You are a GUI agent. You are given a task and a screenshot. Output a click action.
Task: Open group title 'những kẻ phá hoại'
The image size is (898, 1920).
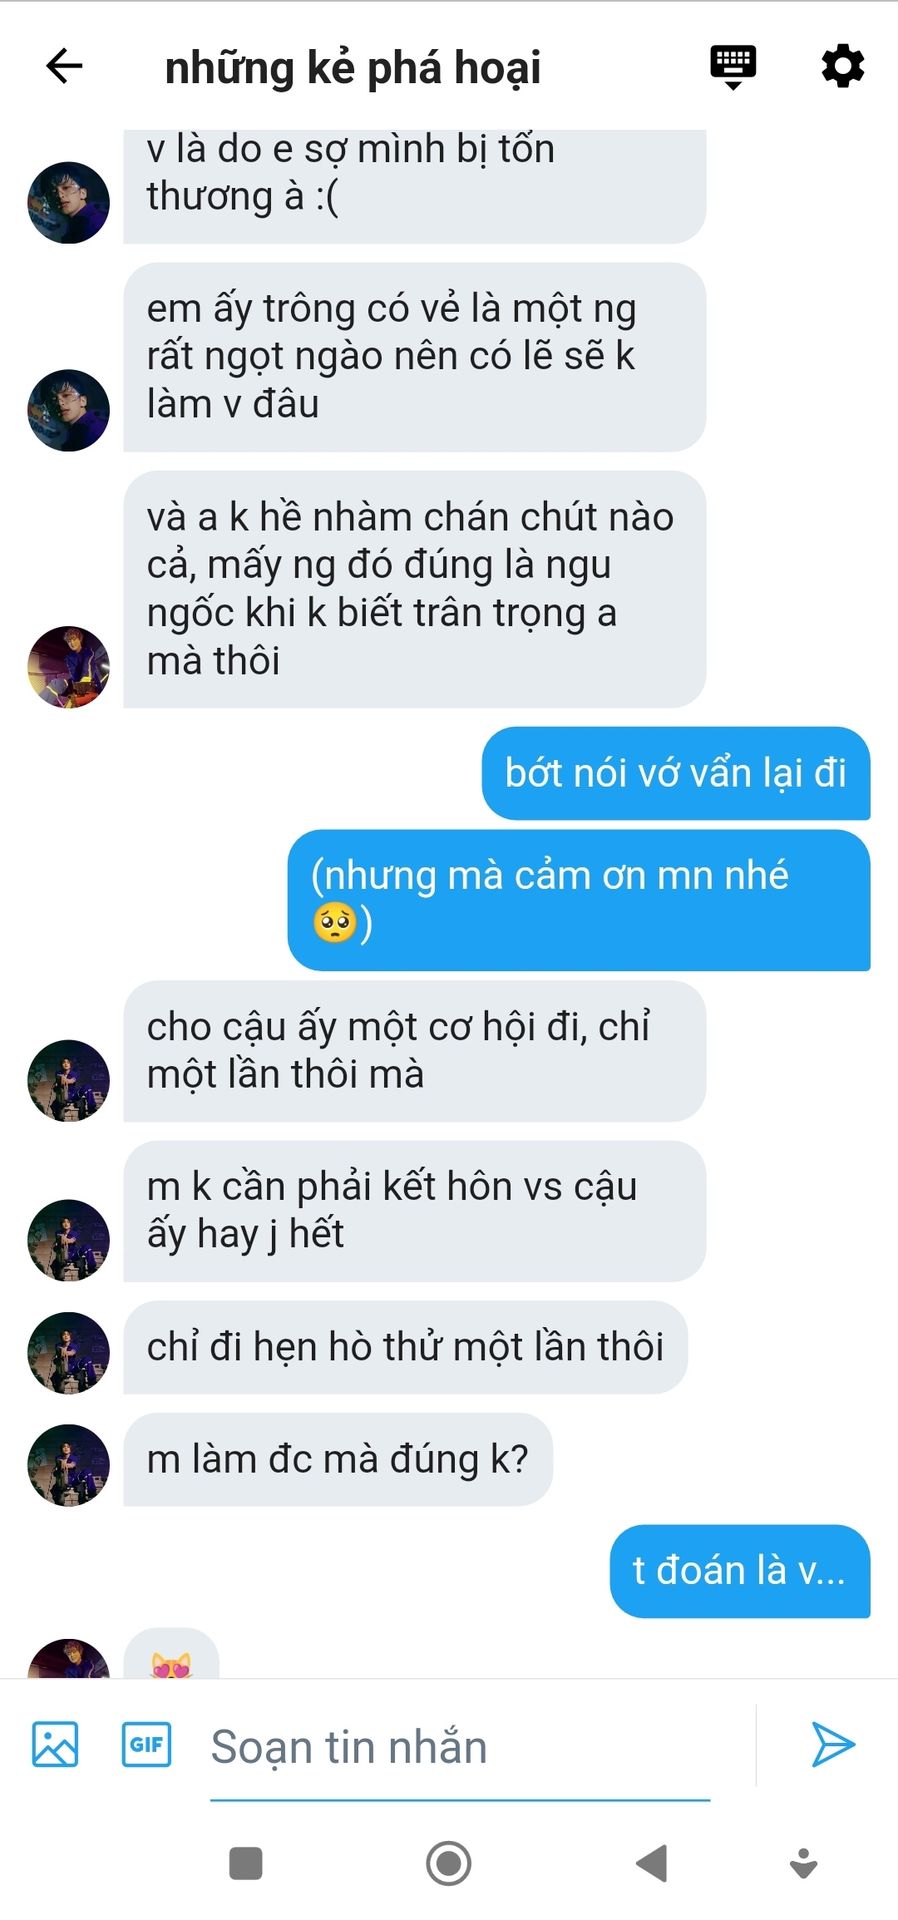353,68
